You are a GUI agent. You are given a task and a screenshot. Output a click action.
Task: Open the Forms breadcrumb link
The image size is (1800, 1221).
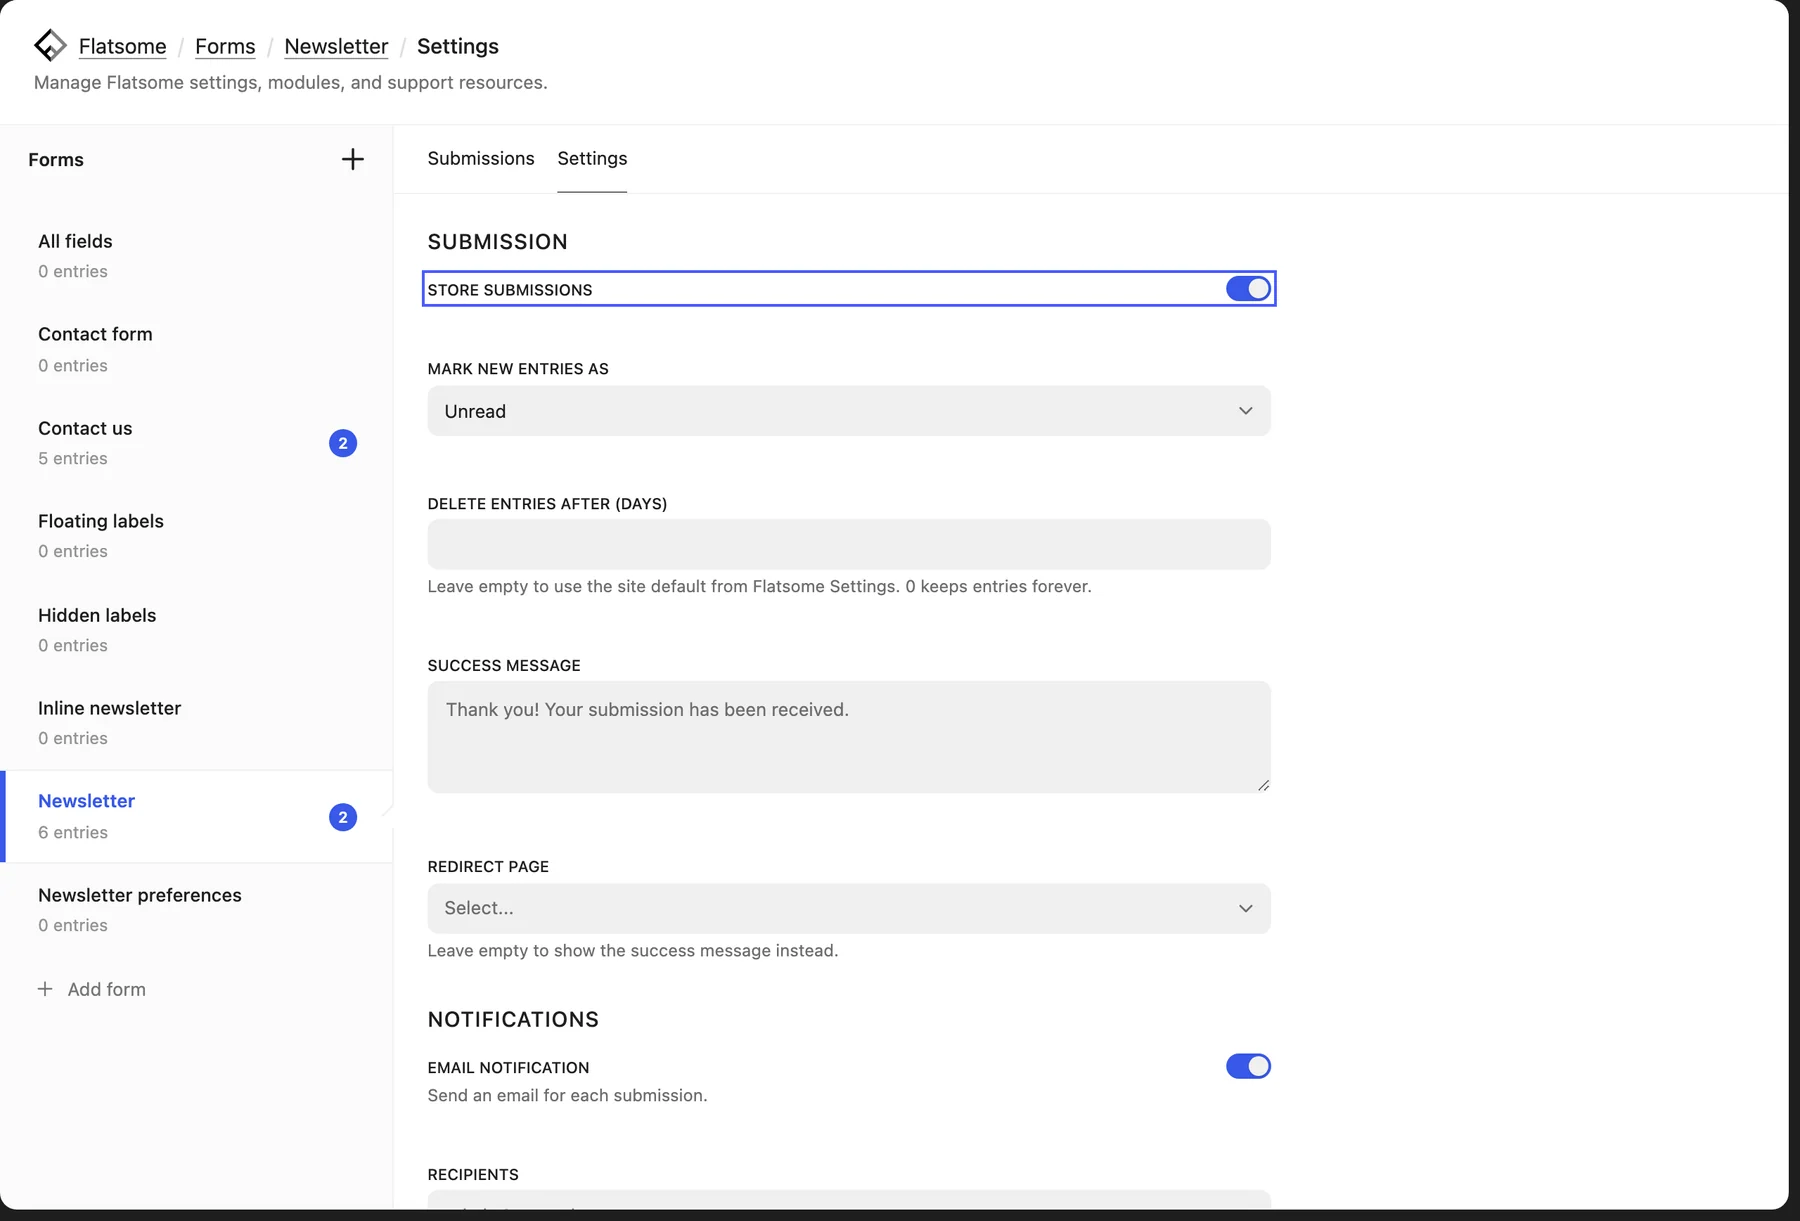pos(225,46)
